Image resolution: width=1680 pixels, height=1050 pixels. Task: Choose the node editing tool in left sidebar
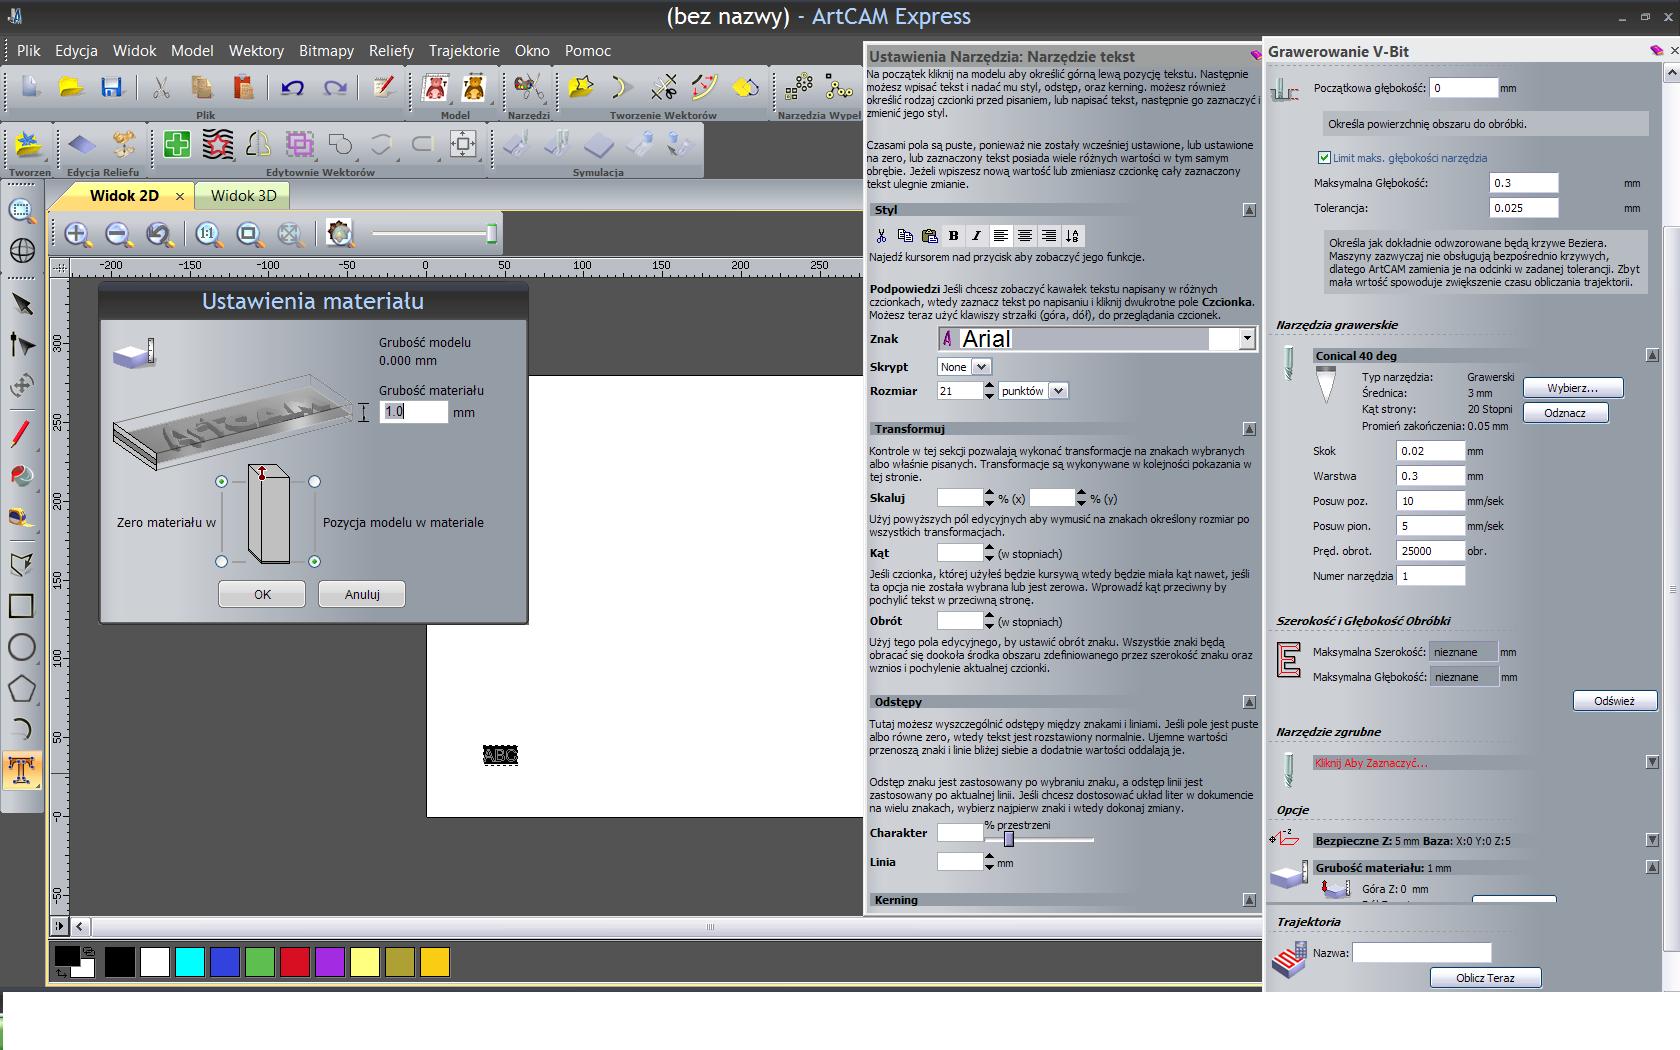(22, 345)
